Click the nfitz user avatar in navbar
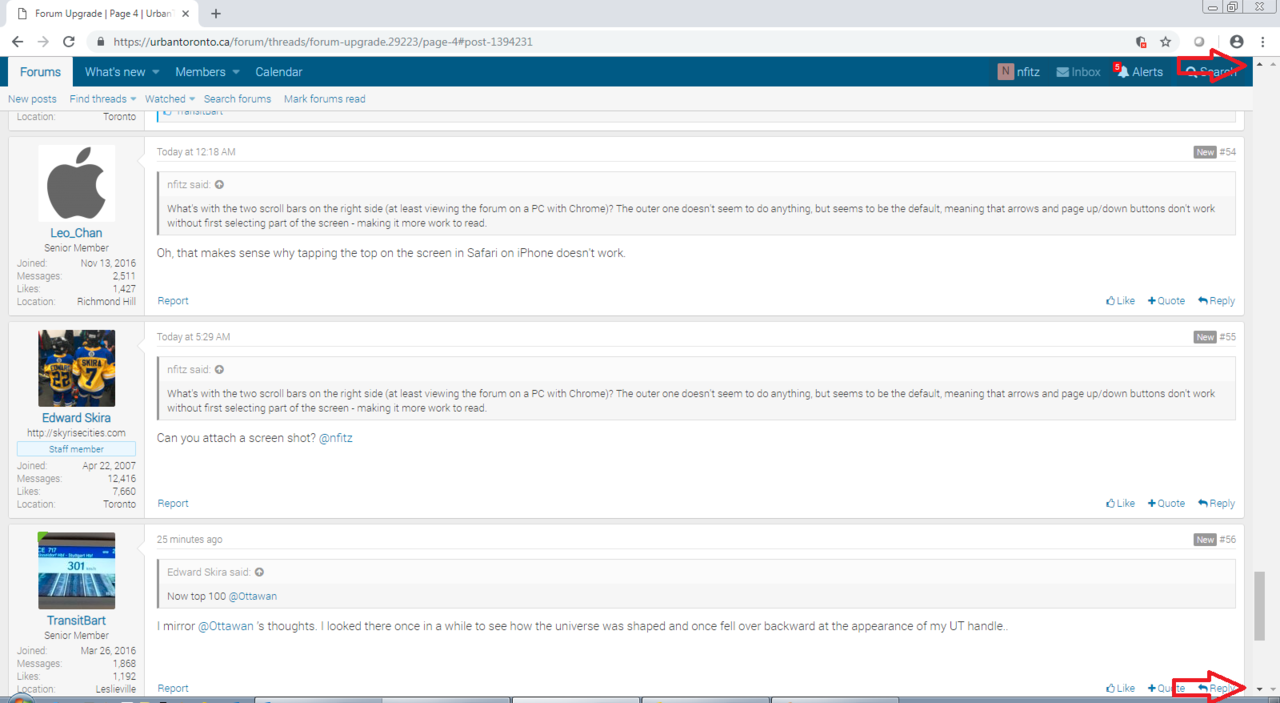Screen dimensions: 1280x703 point(1005,72)
